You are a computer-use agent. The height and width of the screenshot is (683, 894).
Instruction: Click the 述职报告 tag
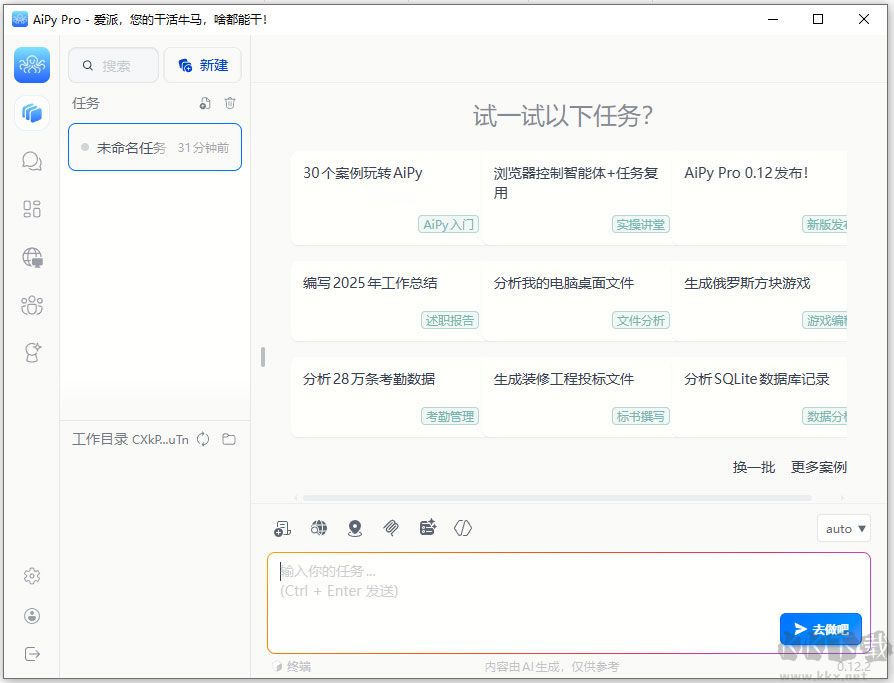point(450,320)
